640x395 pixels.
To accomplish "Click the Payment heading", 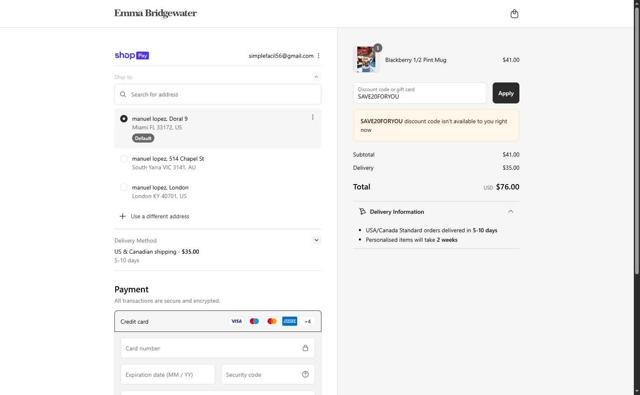I will point(131,289).
